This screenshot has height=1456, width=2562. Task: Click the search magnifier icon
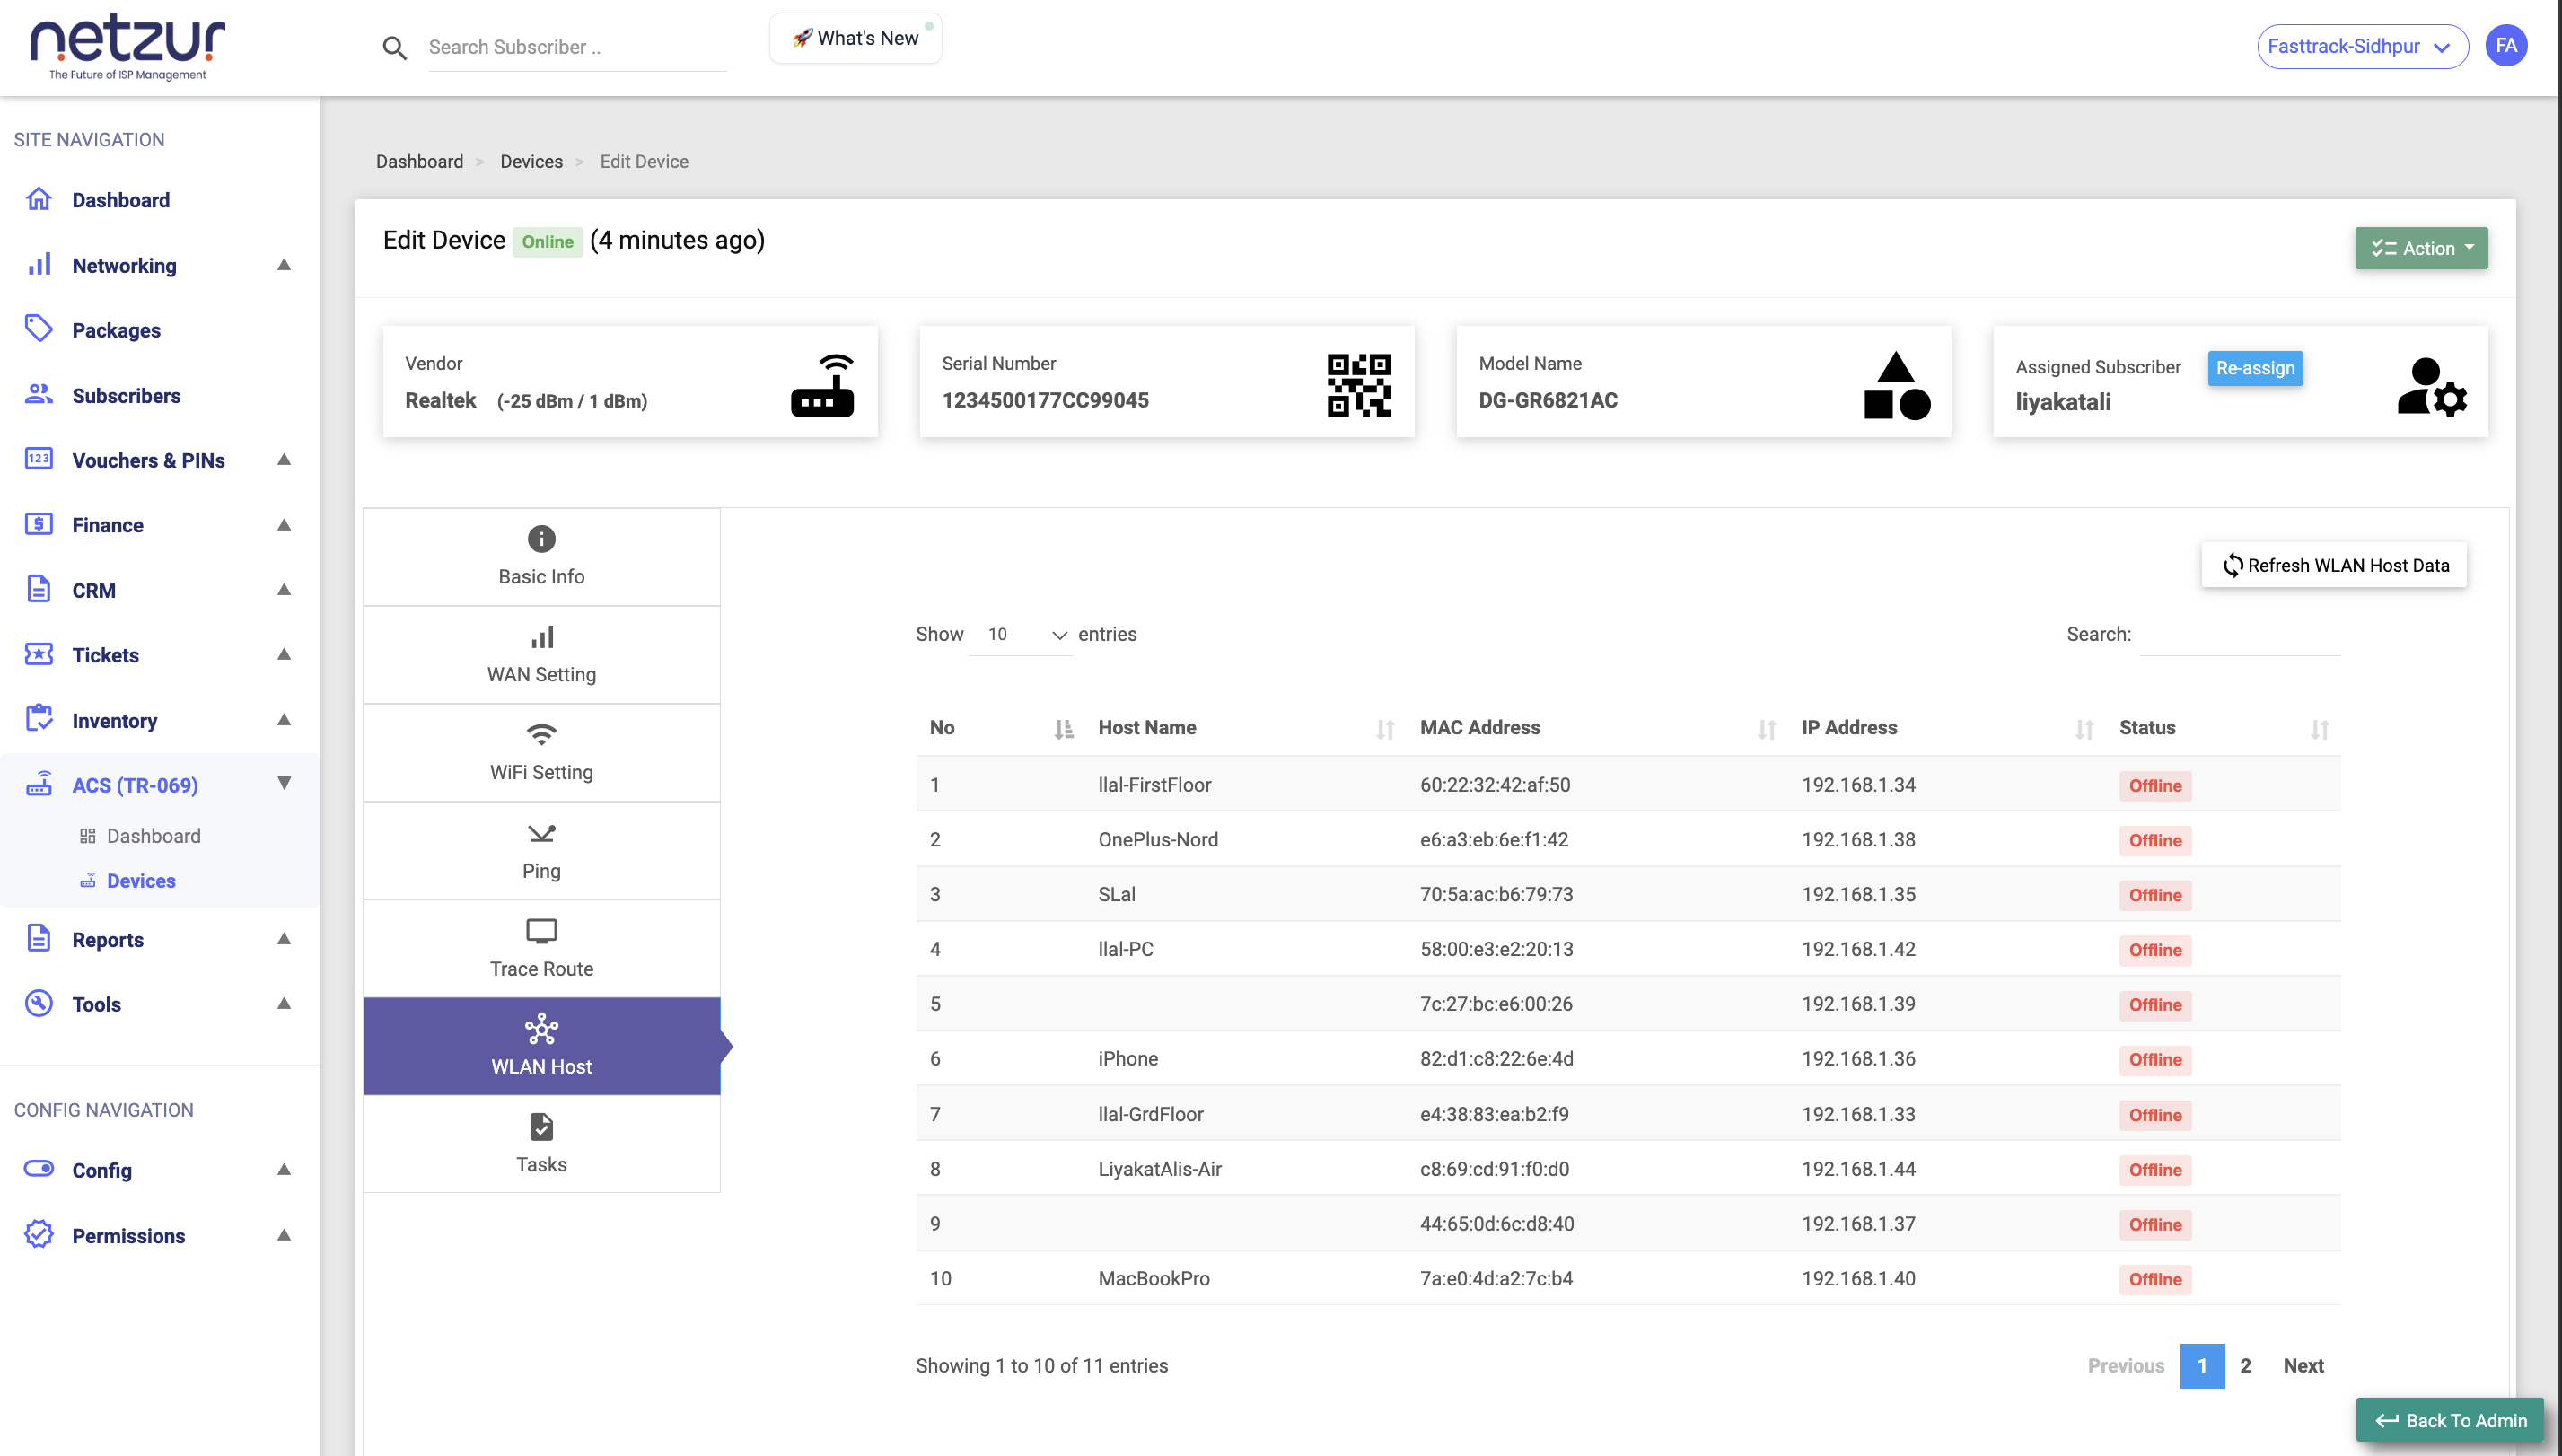click(x=394, y=47)
